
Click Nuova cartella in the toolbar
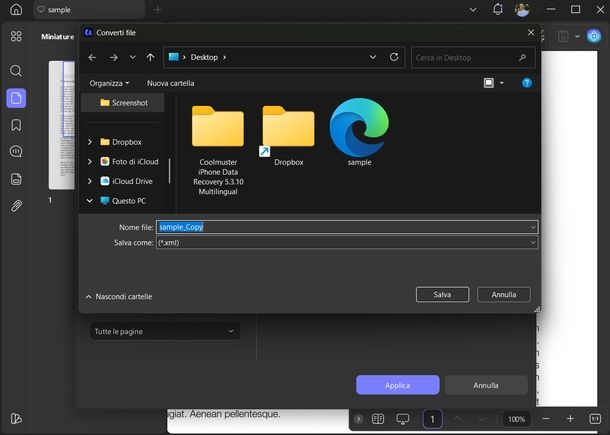170,83
